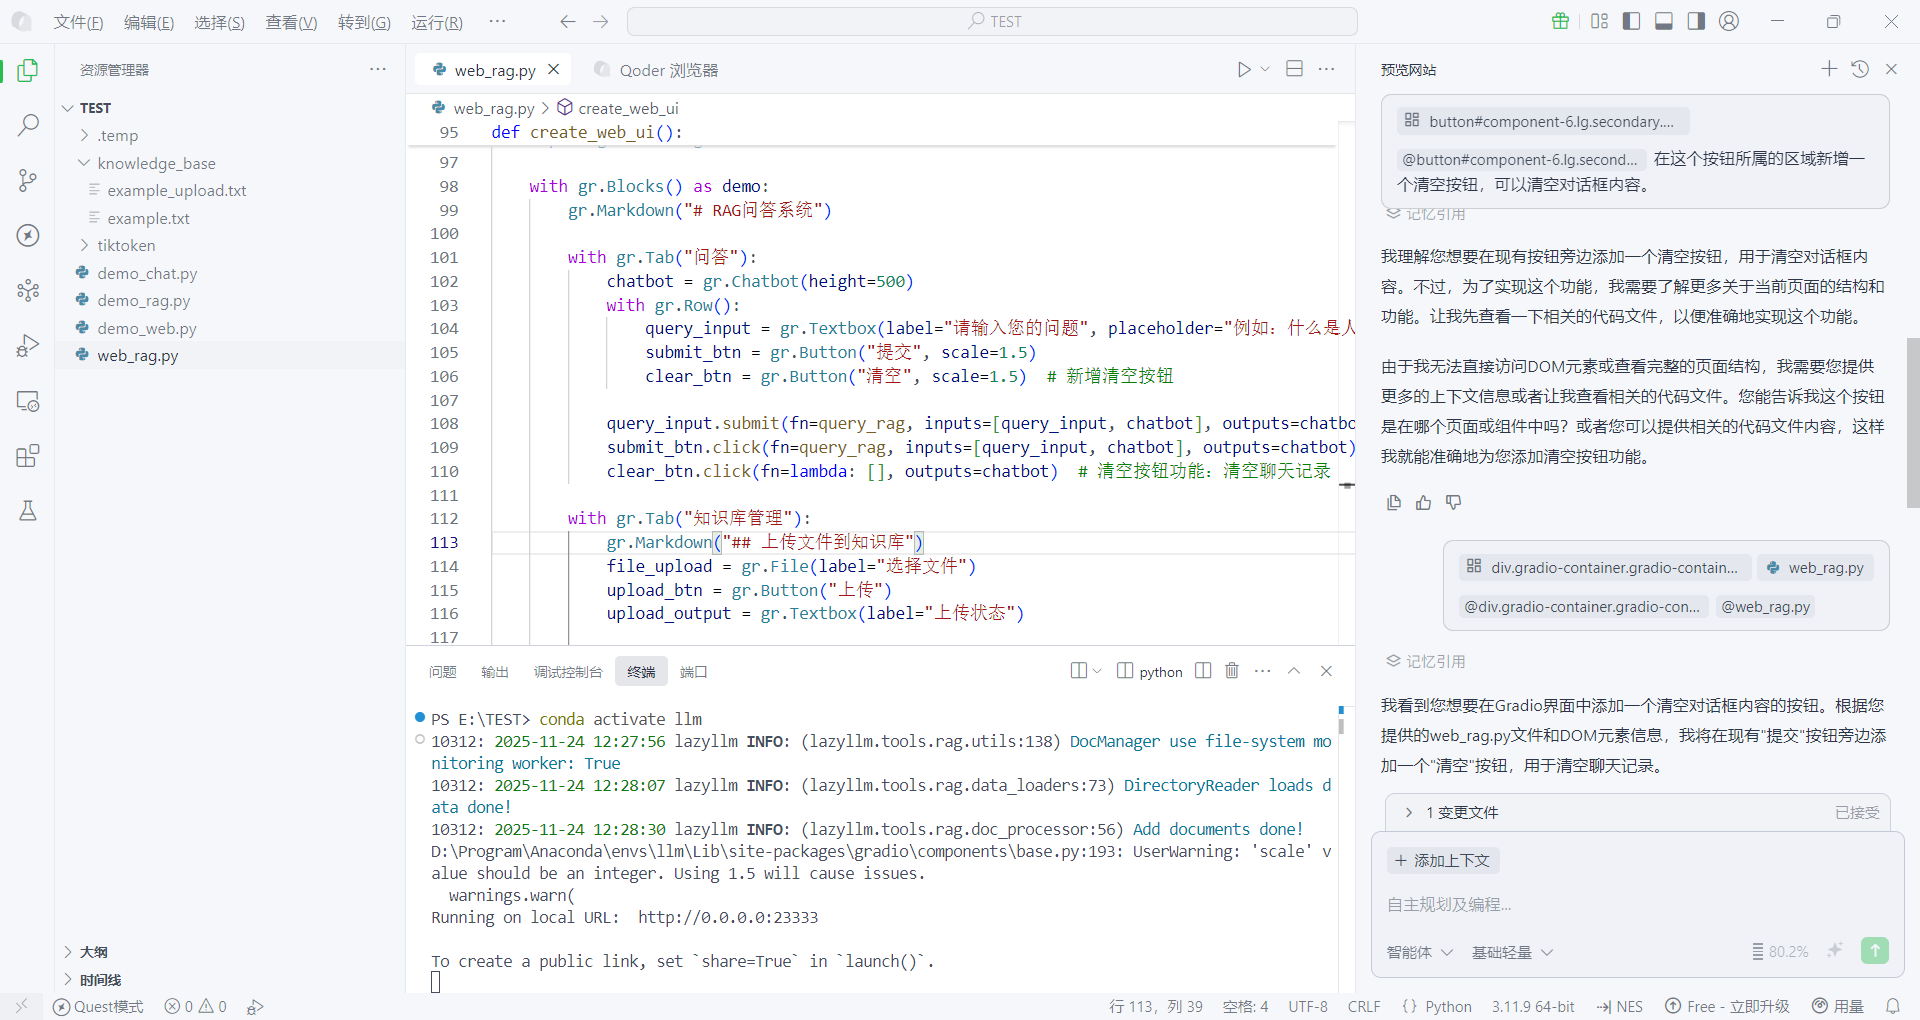The image size is (1920, 1020).
Task: Open the 查看(V) menu
Action: pos(291,22)
